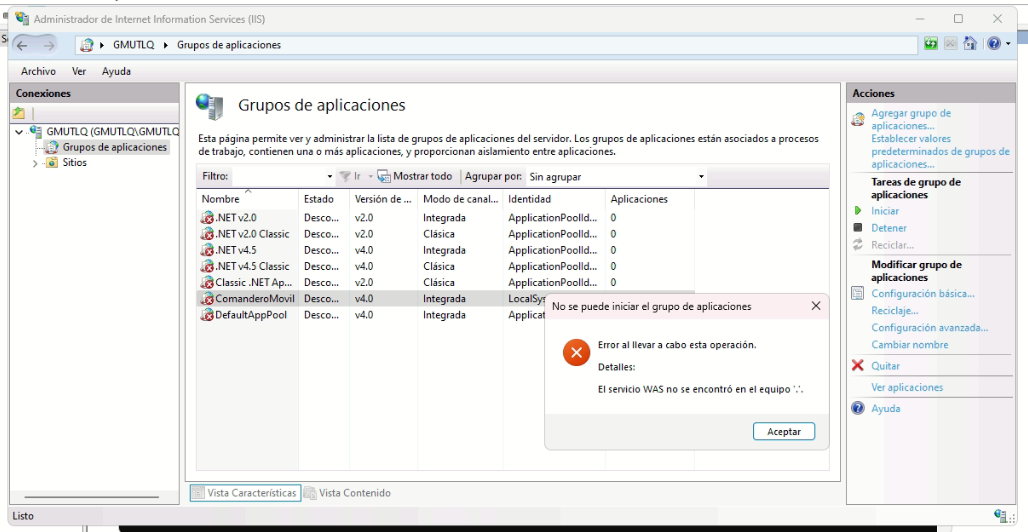Click Cambiar nombre link

point(909,344)
